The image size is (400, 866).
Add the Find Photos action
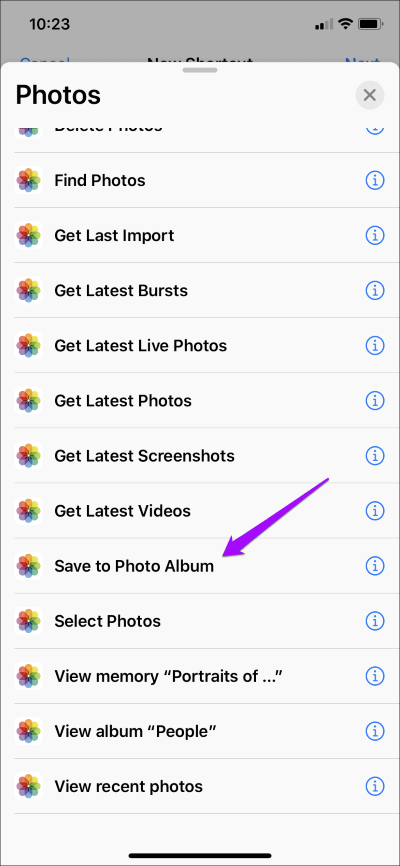(x=200, y=180)
